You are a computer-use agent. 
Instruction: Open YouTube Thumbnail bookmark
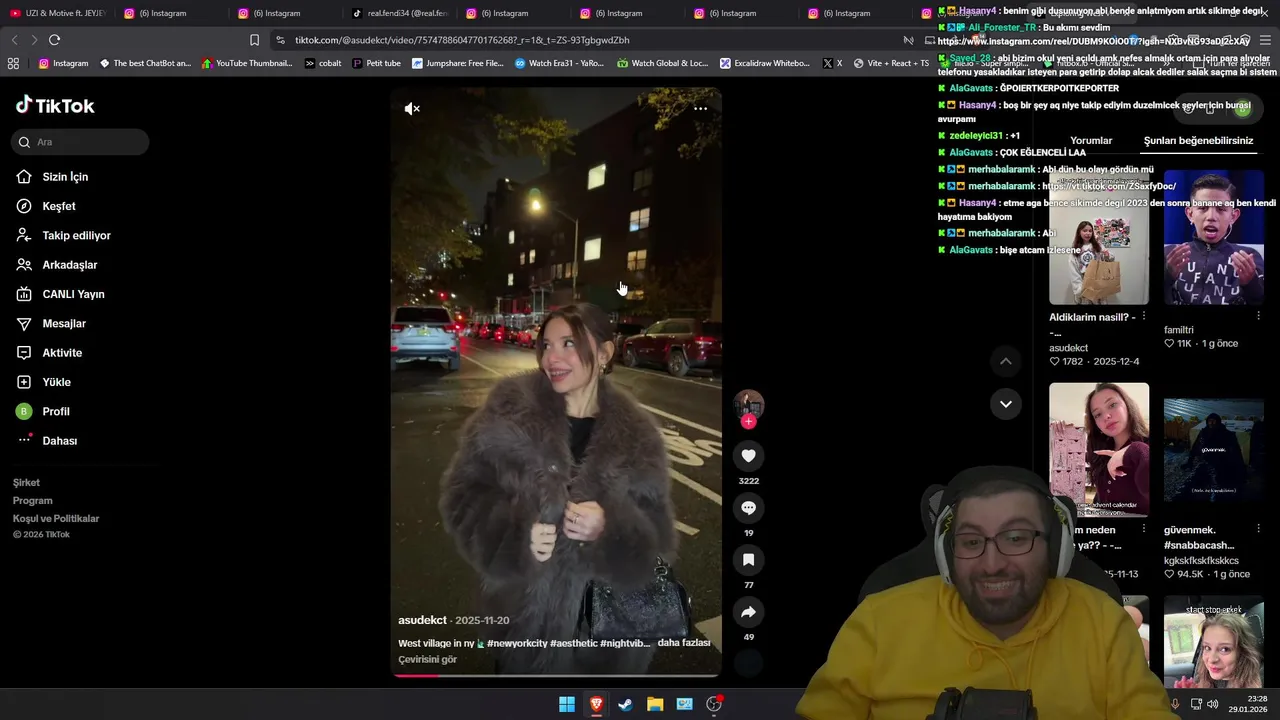click(247, 63)
